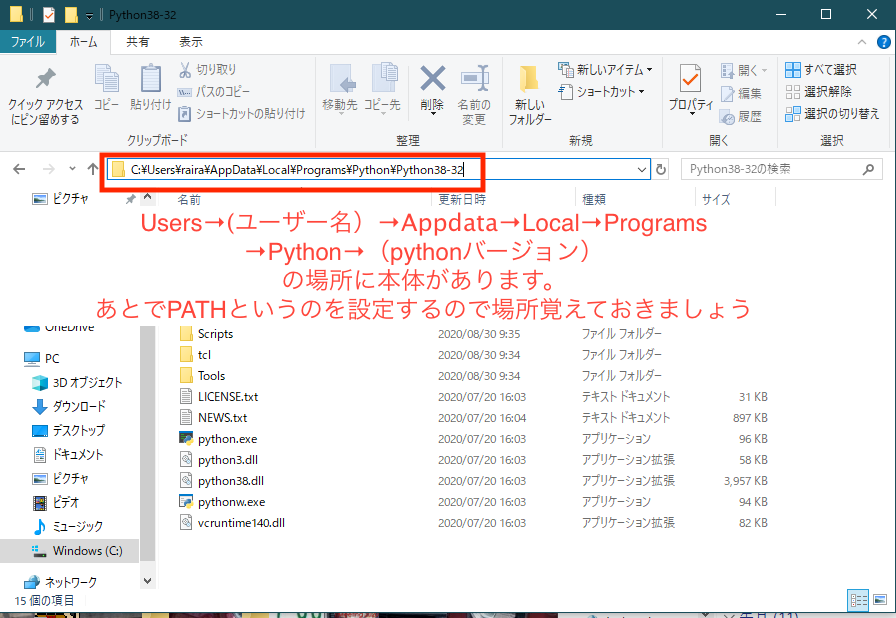Select python.exe file
Viewport: 896px width, 618px height.
point(218,439)
